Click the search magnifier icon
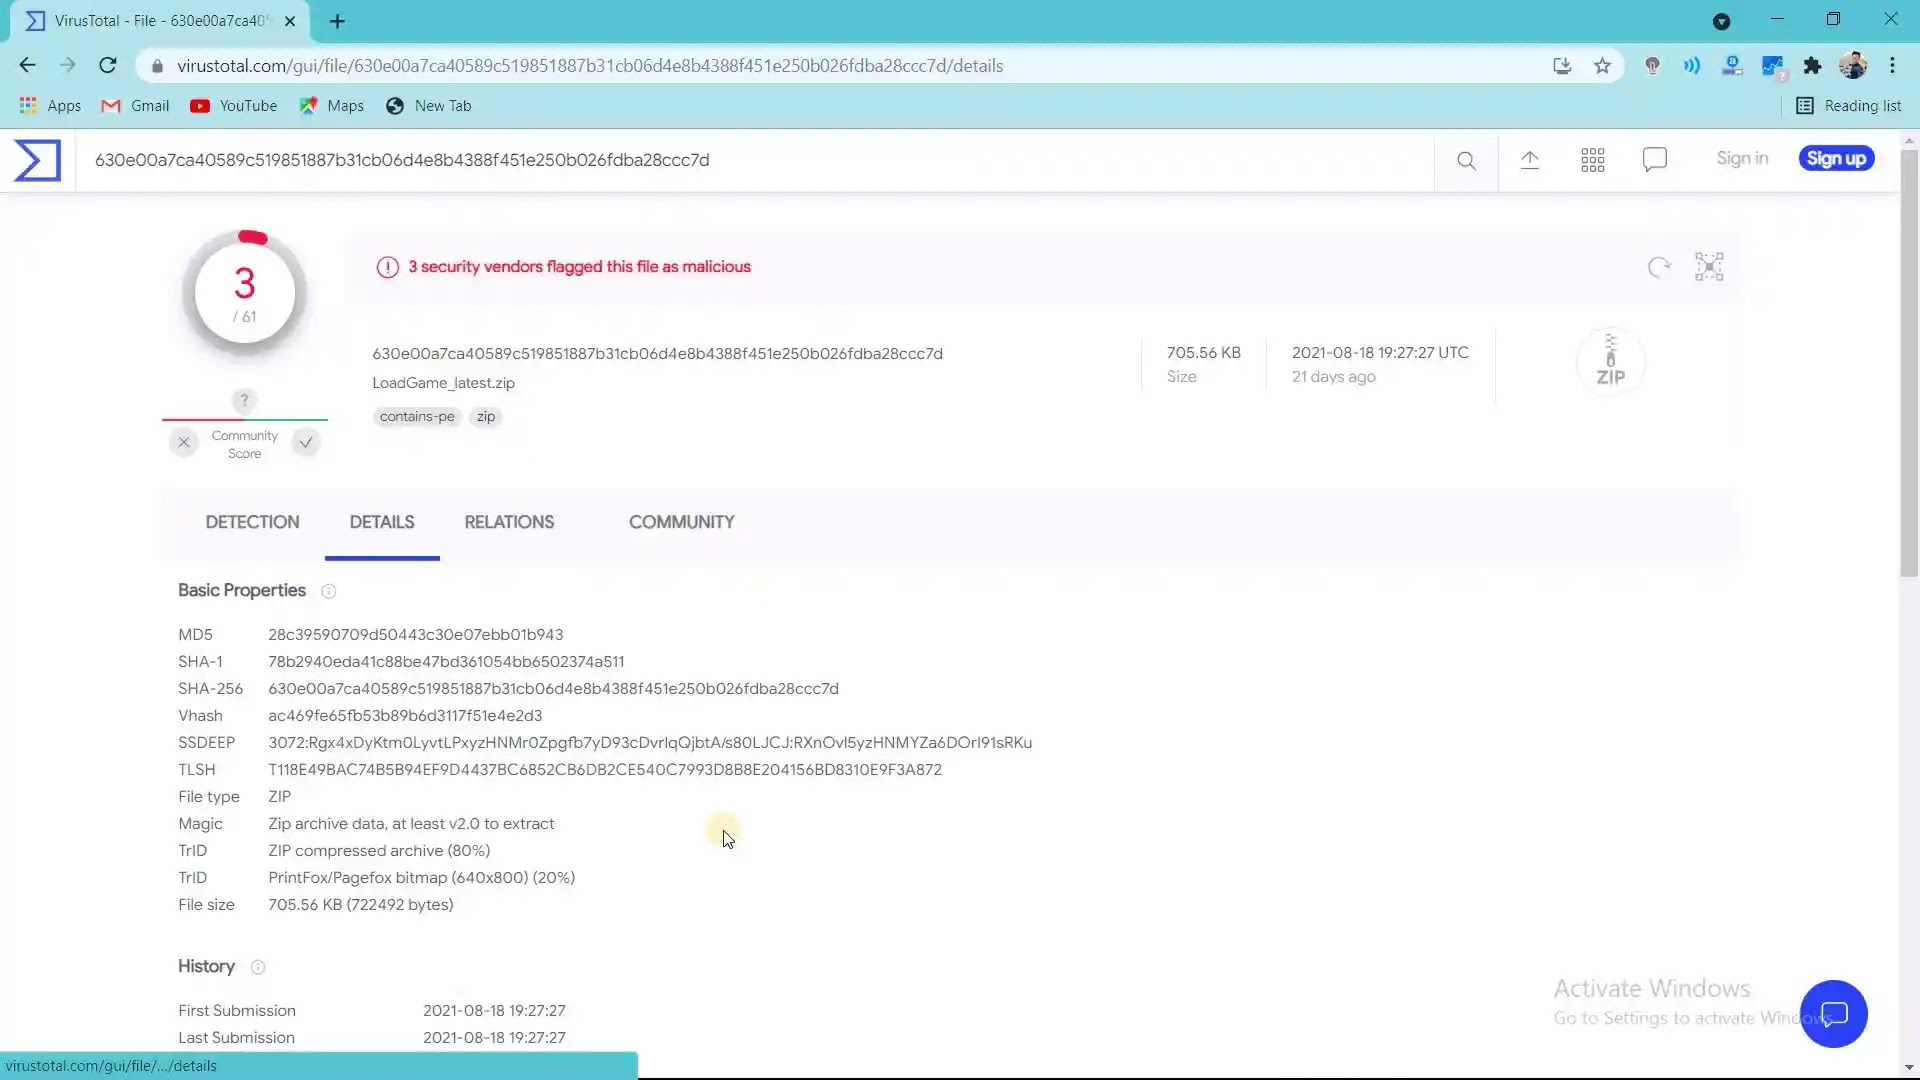 pyautogui.click(x=1466, y=160)
